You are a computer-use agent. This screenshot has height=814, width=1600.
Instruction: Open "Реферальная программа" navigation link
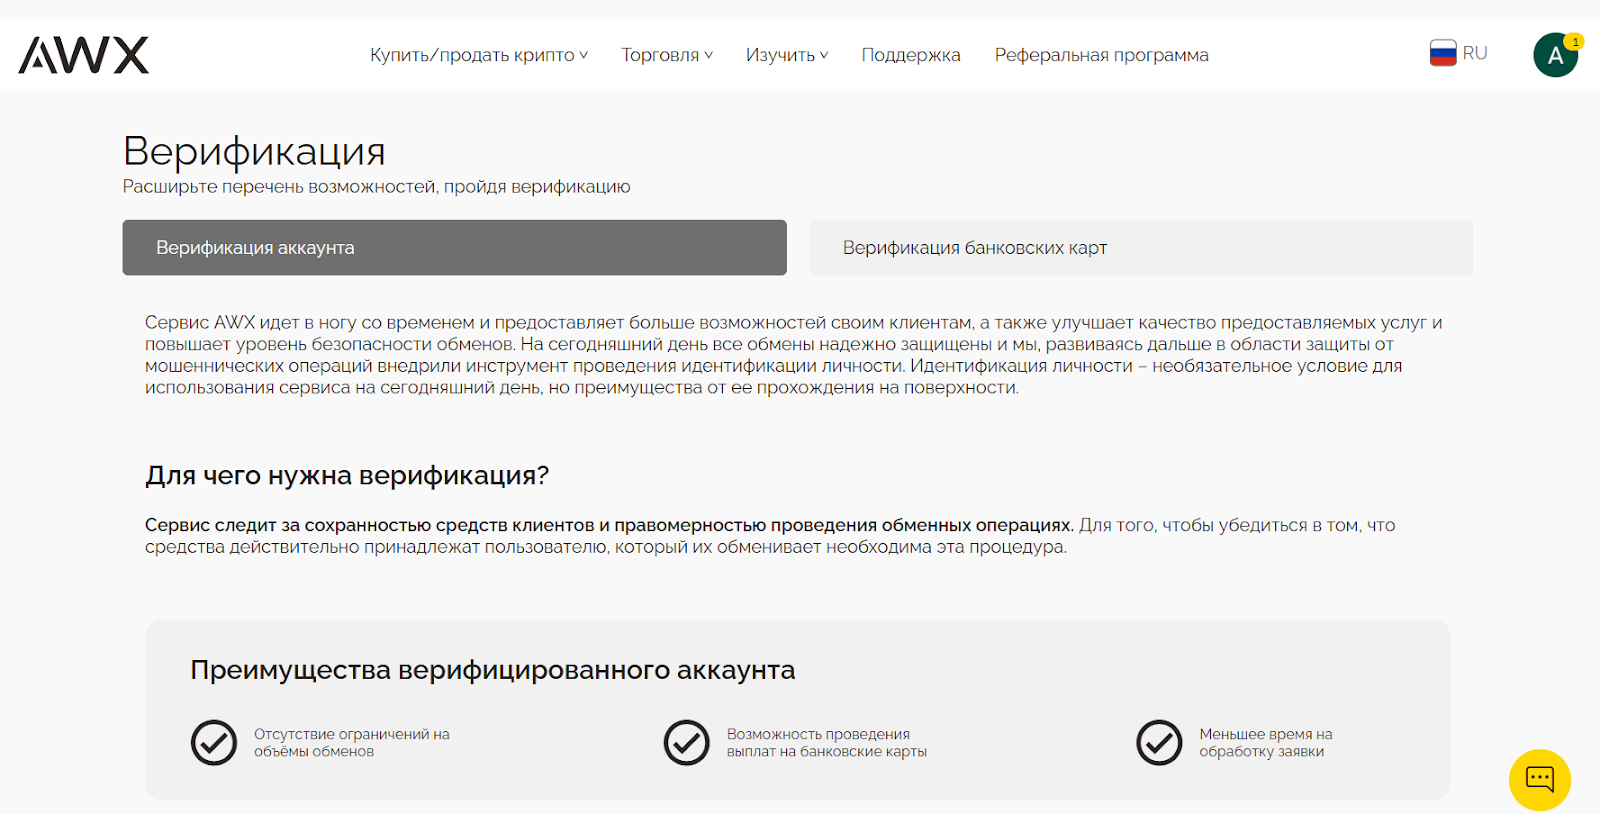pyautogui.click(x=1101, y=55)
